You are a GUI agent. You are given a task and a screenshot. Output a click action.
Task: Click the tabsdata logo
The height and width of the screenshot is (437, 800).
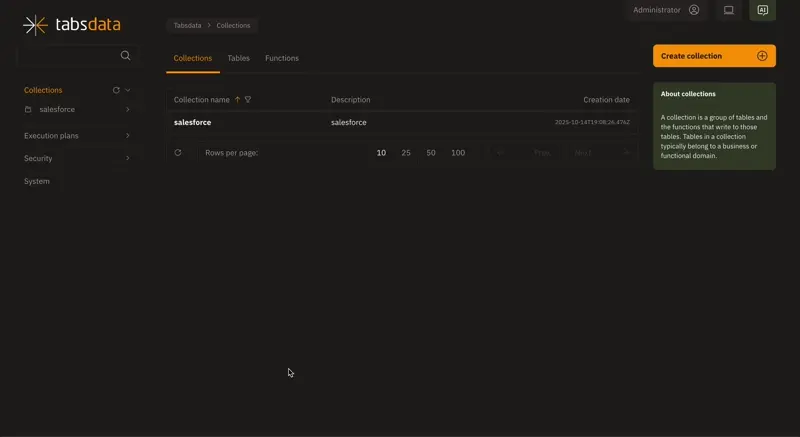tap(71, 24)
